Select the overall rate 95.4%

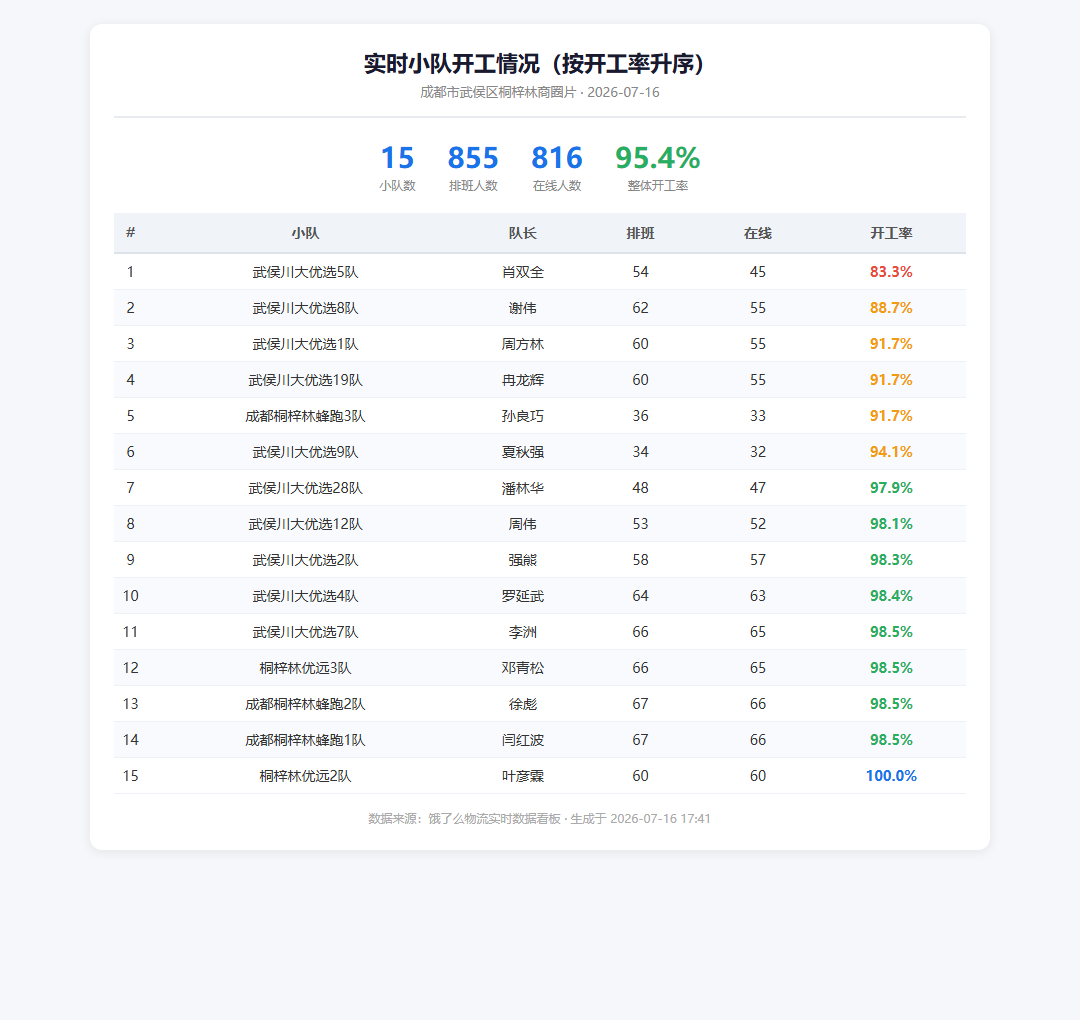[658, 158]
